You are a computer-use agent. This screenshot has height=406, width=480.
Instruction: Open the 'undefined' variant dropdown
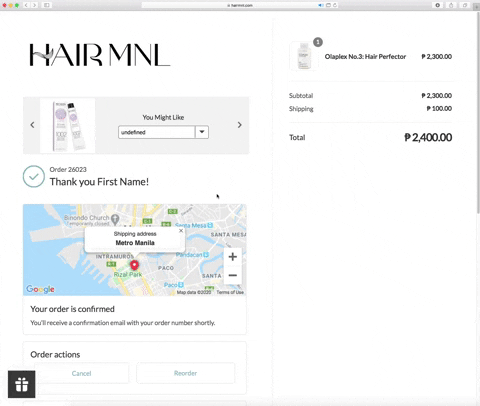click(x=163, y=132)
